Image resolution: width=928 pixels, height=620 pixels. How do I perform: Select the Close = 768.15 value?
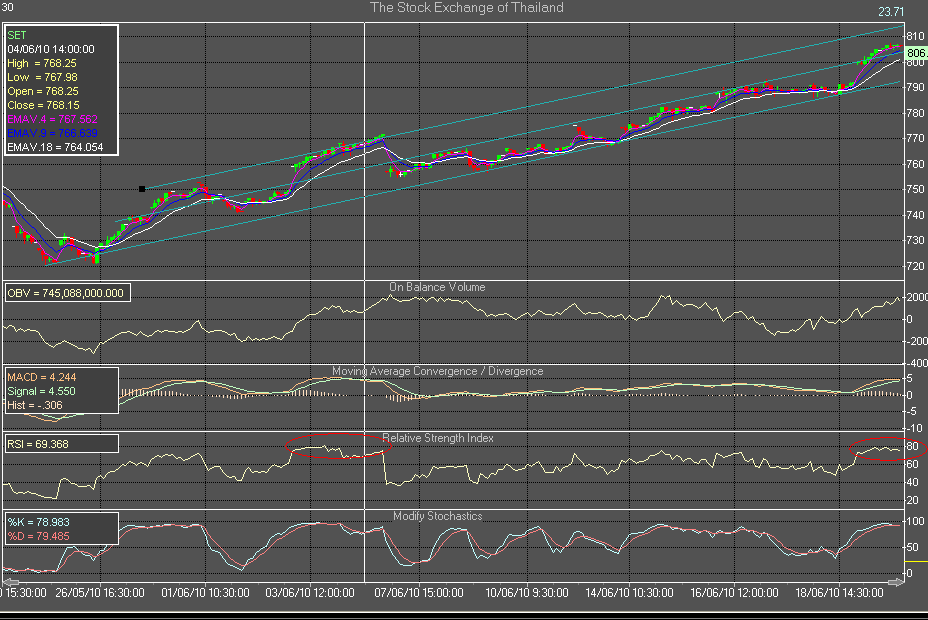coord(43,105)
